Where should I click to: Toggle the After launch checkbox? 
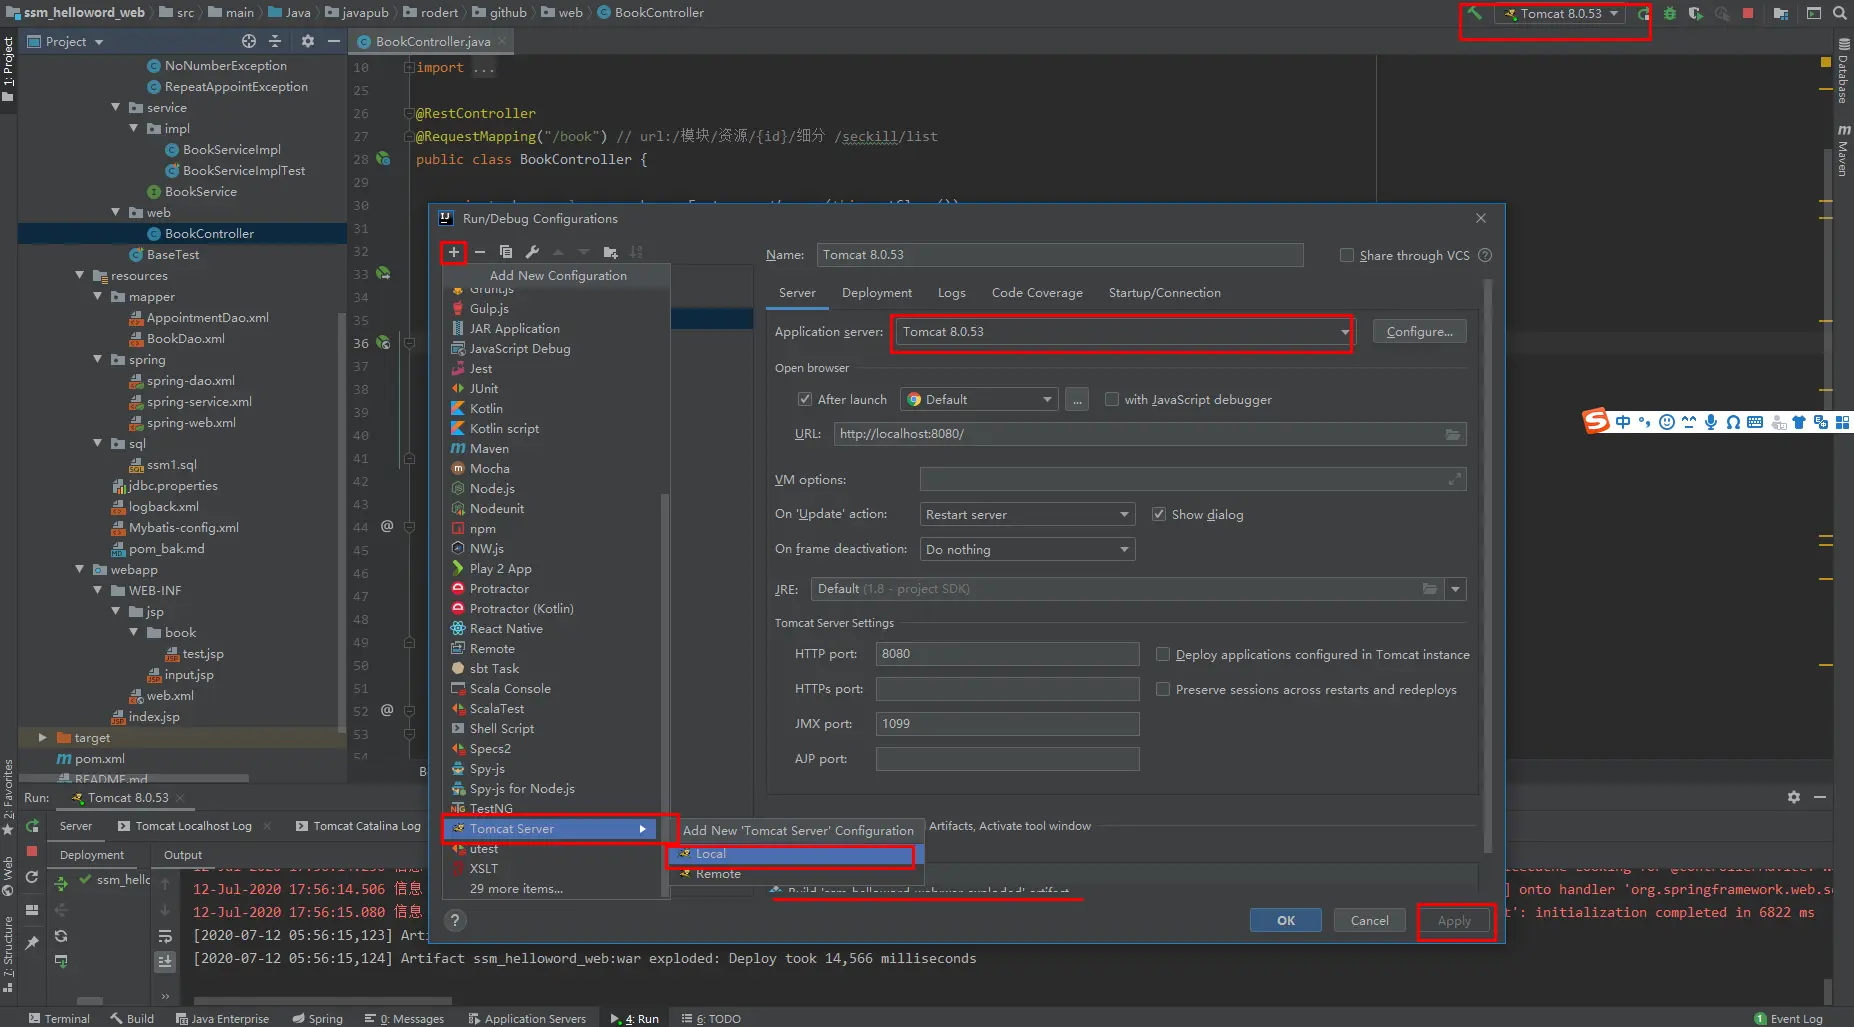click(805, 400)
